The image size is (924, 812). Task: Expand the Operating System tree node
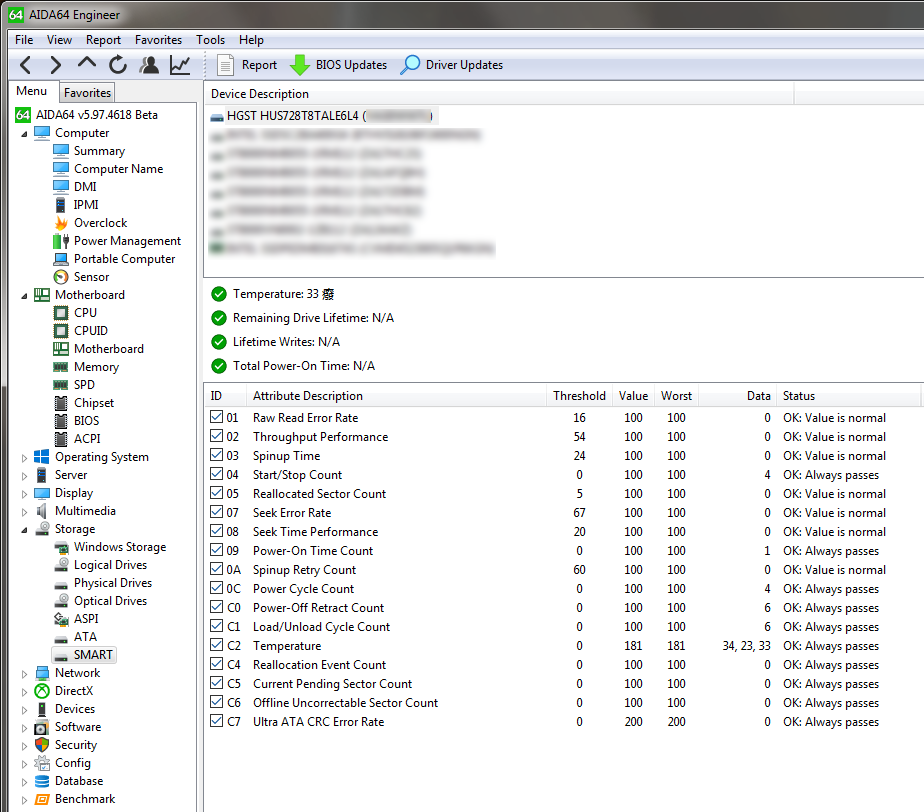24,458
